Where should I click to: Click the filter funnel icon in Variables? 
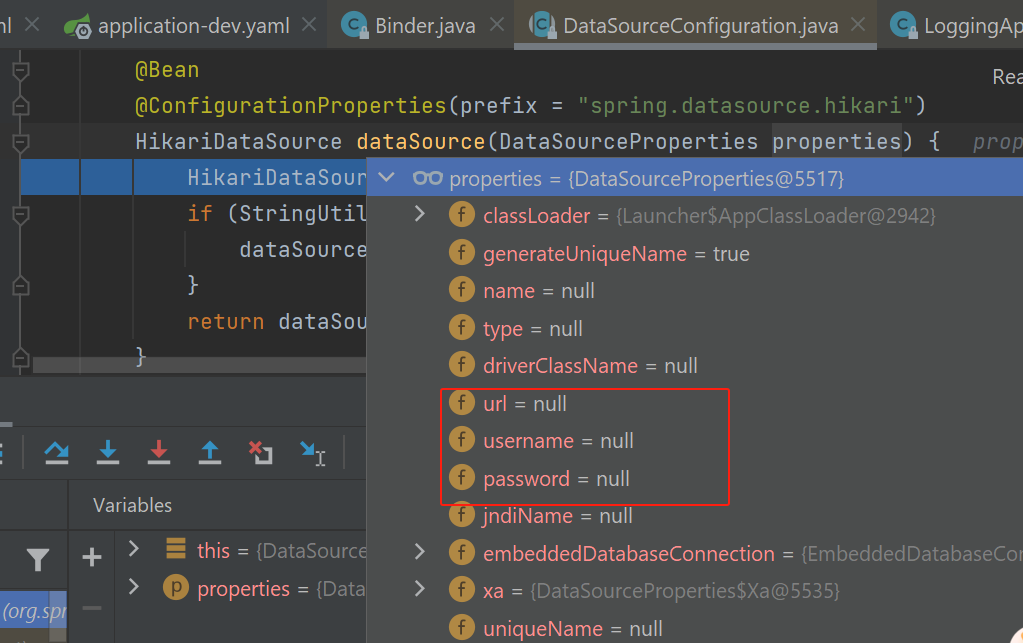[38, 559]
